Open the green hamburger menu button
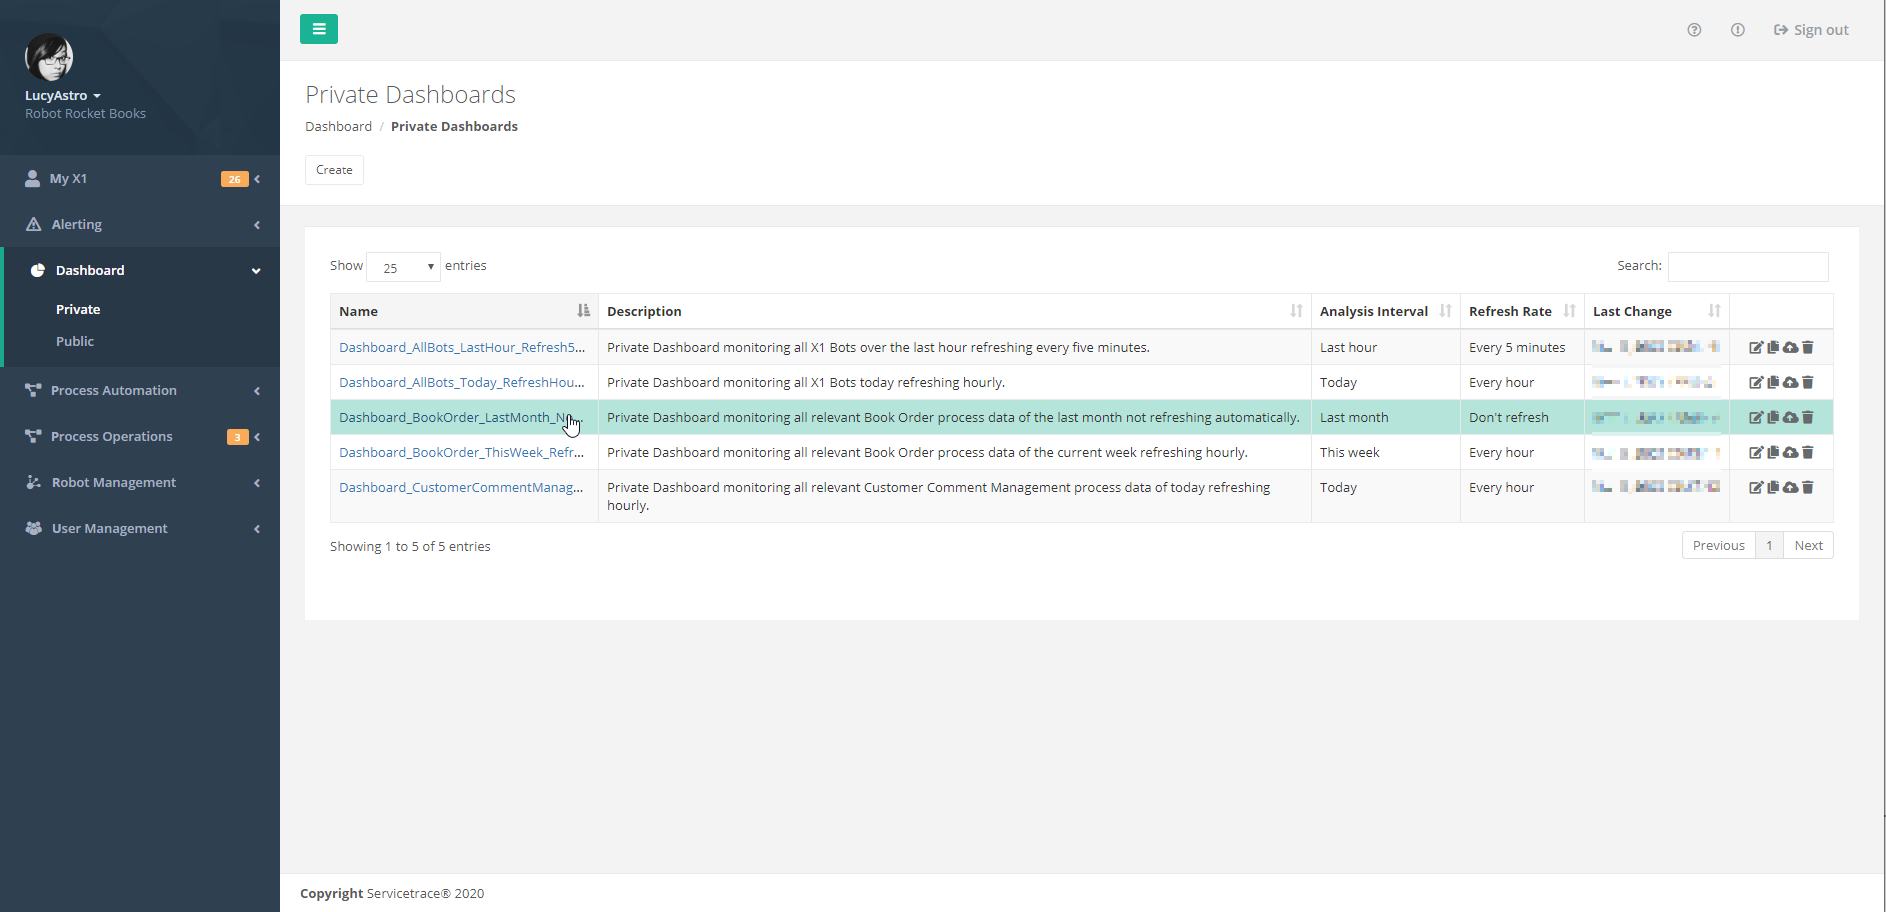This screenshot has height=912, width=1886. [318, 29]
